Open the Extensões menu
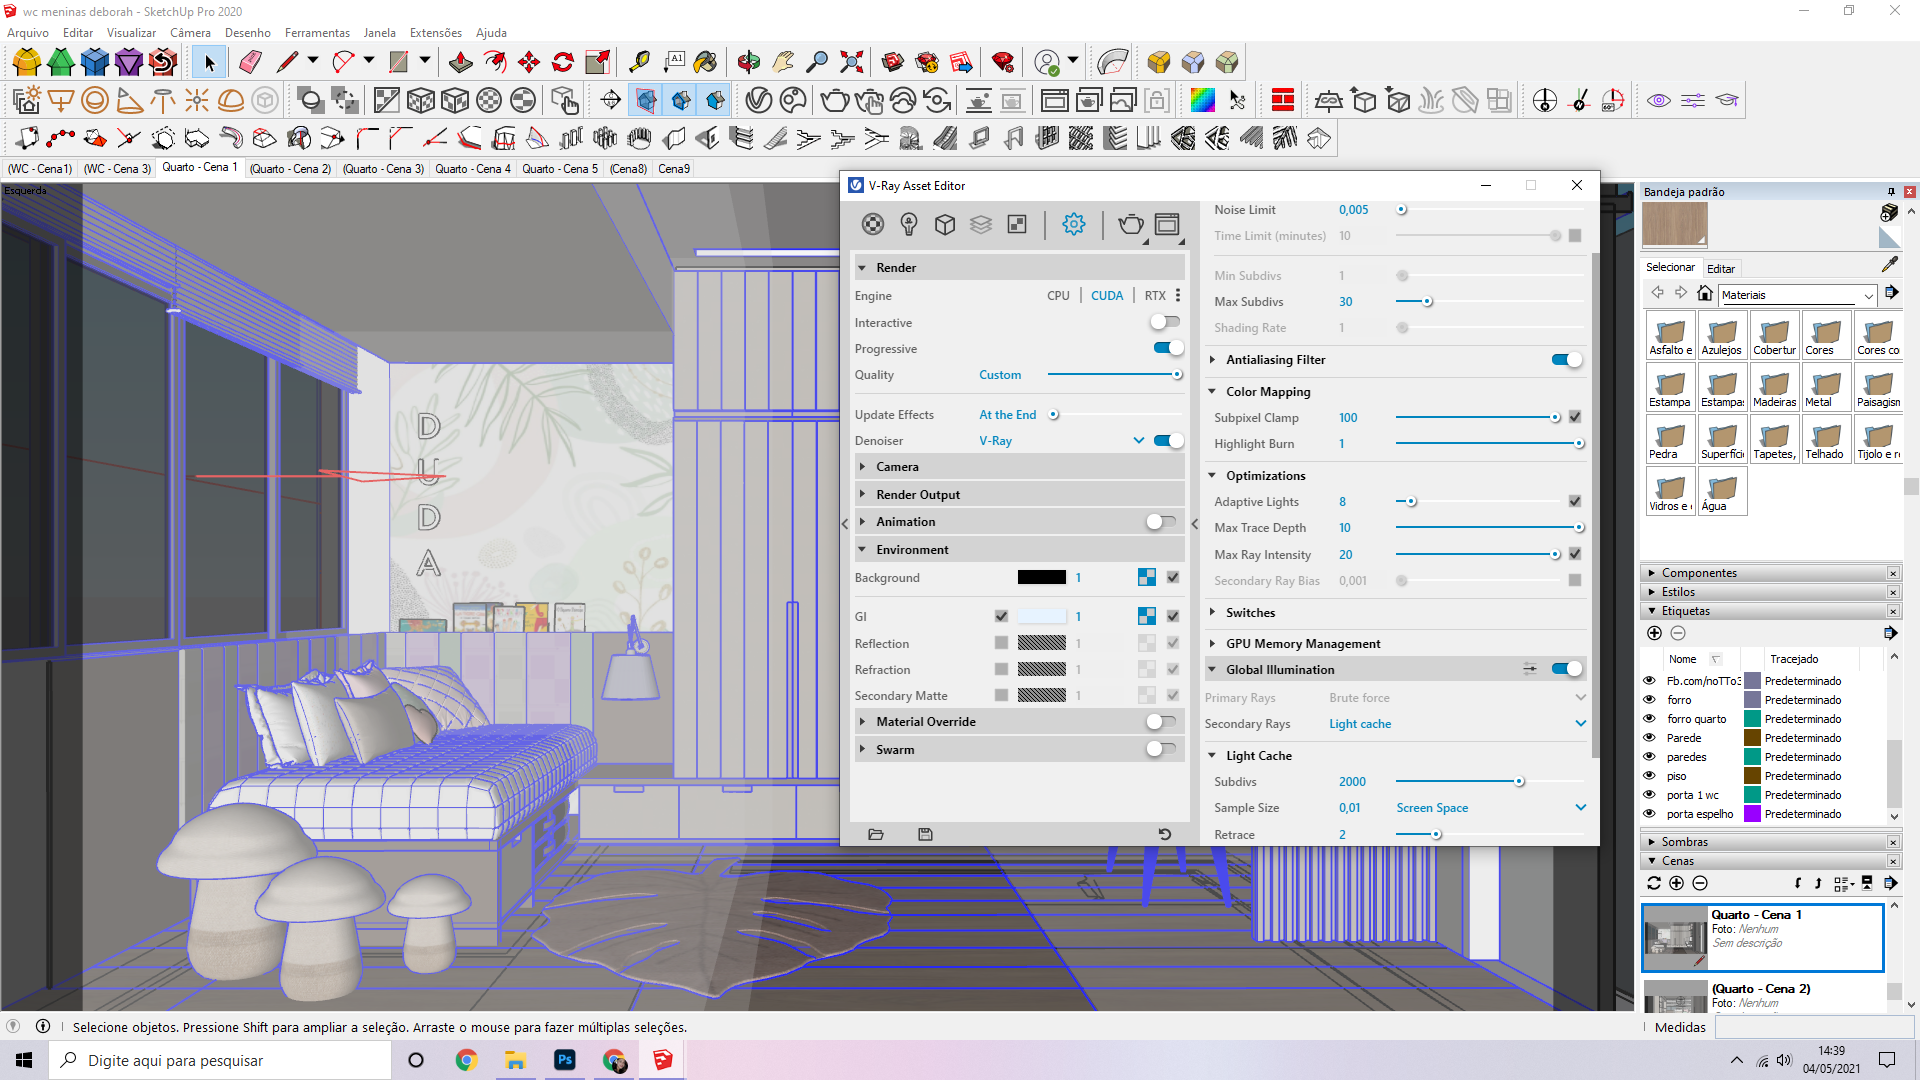 click(x=435, y=33)
